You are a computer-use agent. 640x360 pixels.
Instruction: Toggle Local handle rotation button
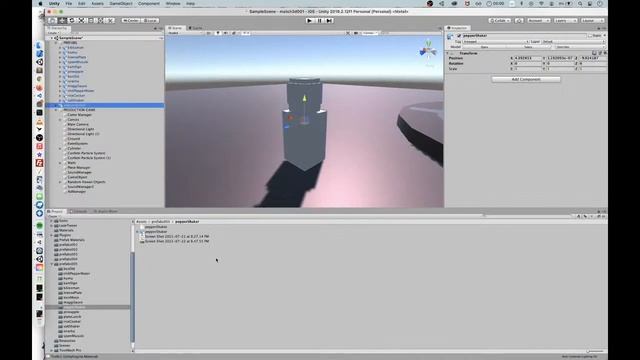point(150,20)
